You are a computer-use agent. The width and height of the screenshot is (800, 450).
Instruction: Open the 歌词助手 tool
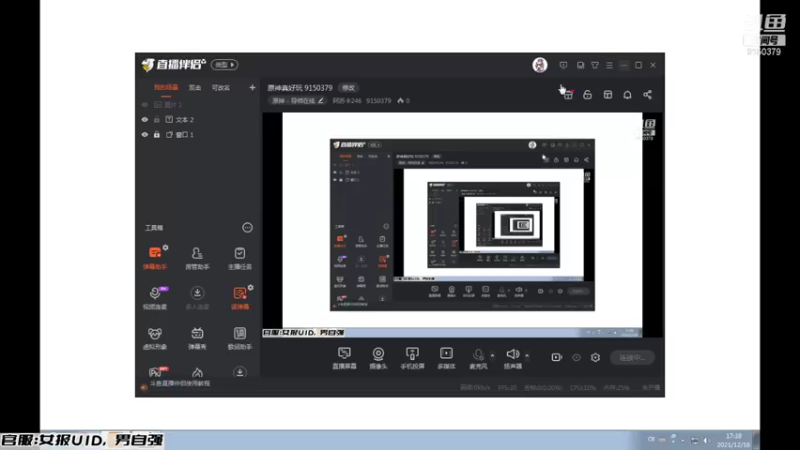click(x=239, y=338)
